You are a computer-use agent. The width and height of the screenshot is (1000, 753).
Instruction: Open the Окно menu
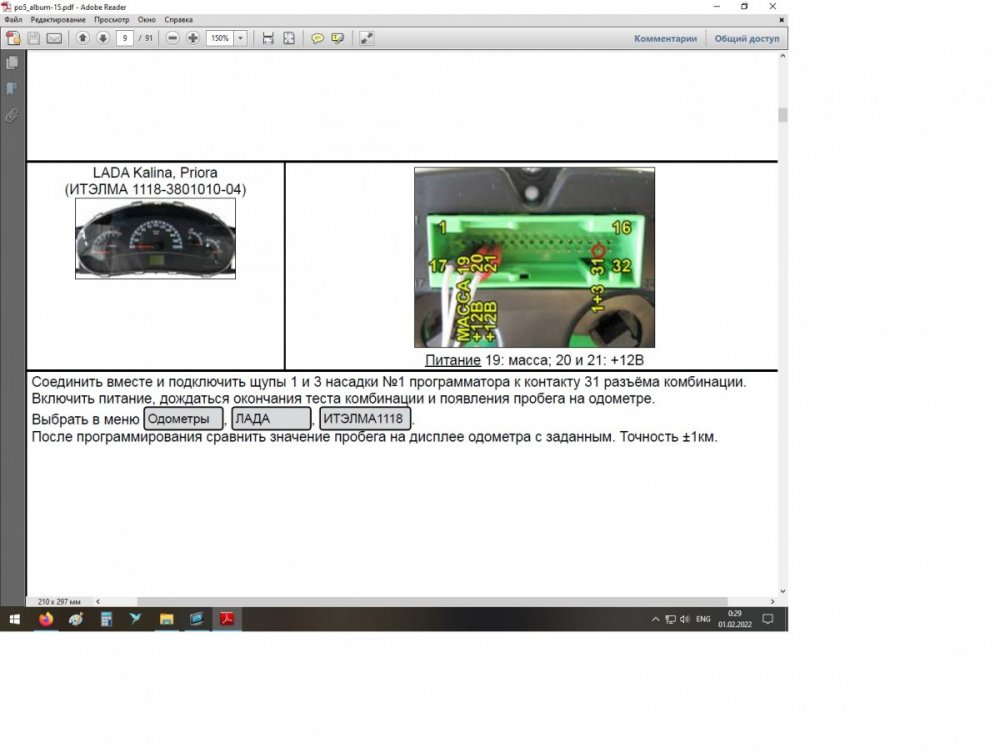coord(147,20)
